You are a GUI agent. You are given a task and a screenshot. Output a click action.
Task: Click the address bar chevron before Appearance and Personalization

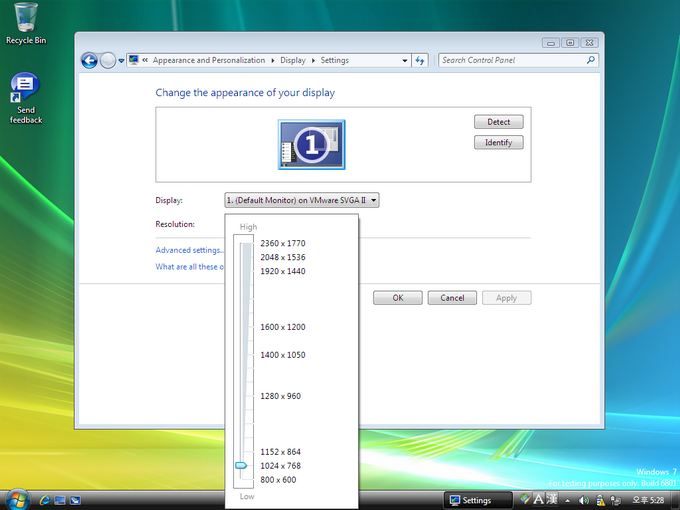[145, 60]
